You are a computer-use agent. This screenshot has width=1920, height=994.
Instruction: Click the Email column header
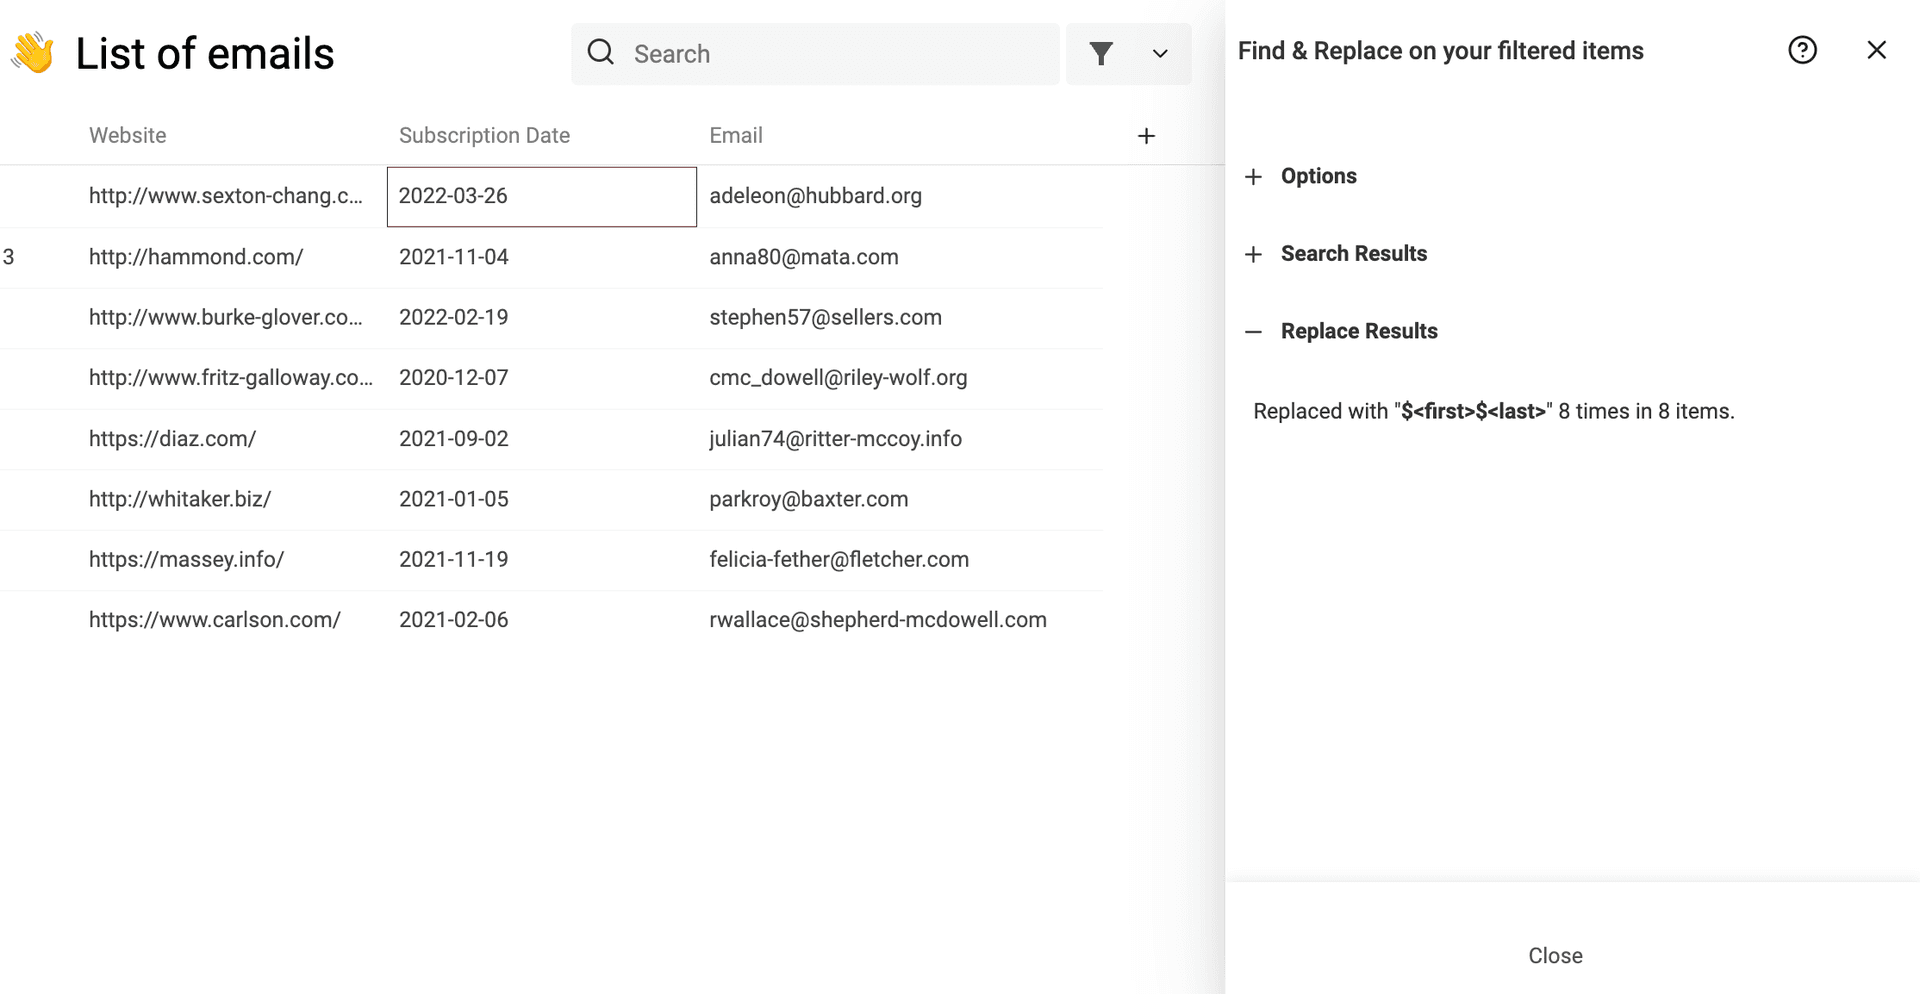click(736, 136)
